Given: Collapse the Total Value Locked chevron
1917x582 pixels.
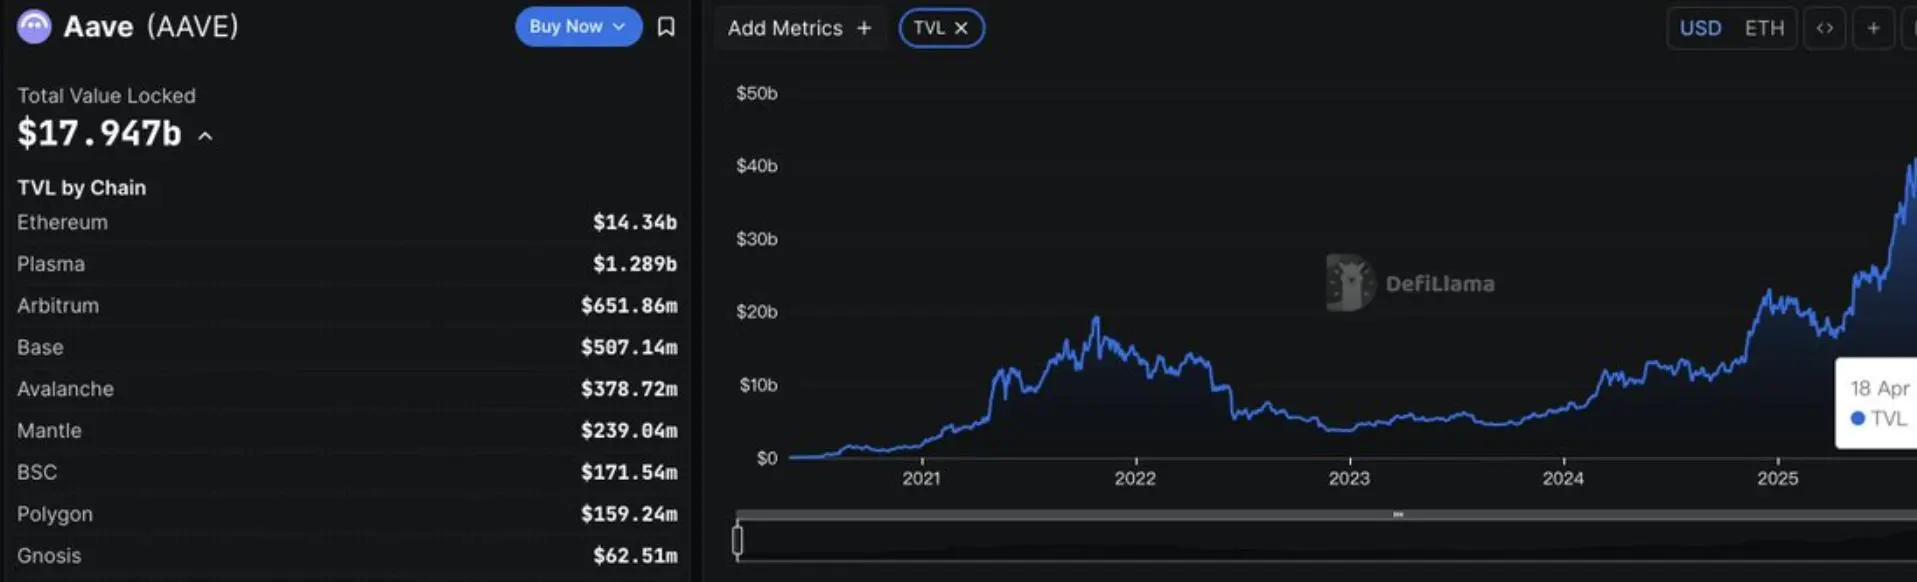Looking at the screenshot, I should point(205,136).
